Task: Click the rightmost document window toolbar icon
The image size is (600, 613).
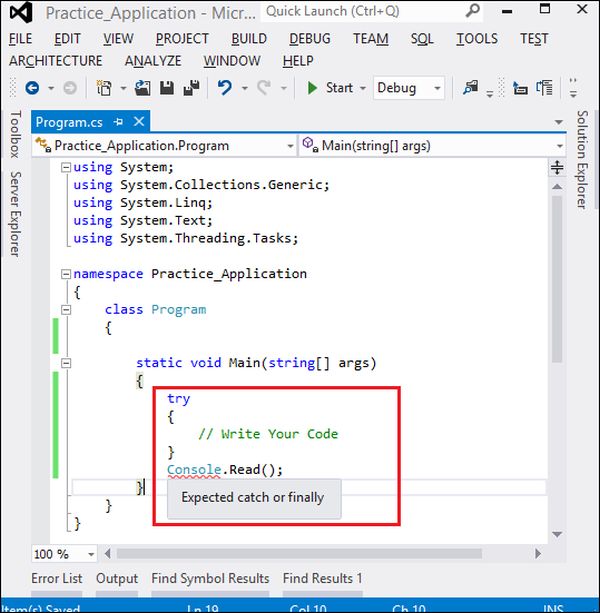Action: [x=544, y=88]
